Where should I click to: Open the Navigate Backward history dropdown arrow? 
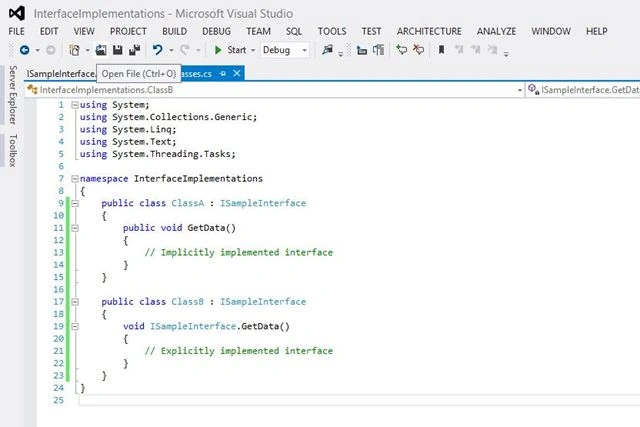point(38,51)
